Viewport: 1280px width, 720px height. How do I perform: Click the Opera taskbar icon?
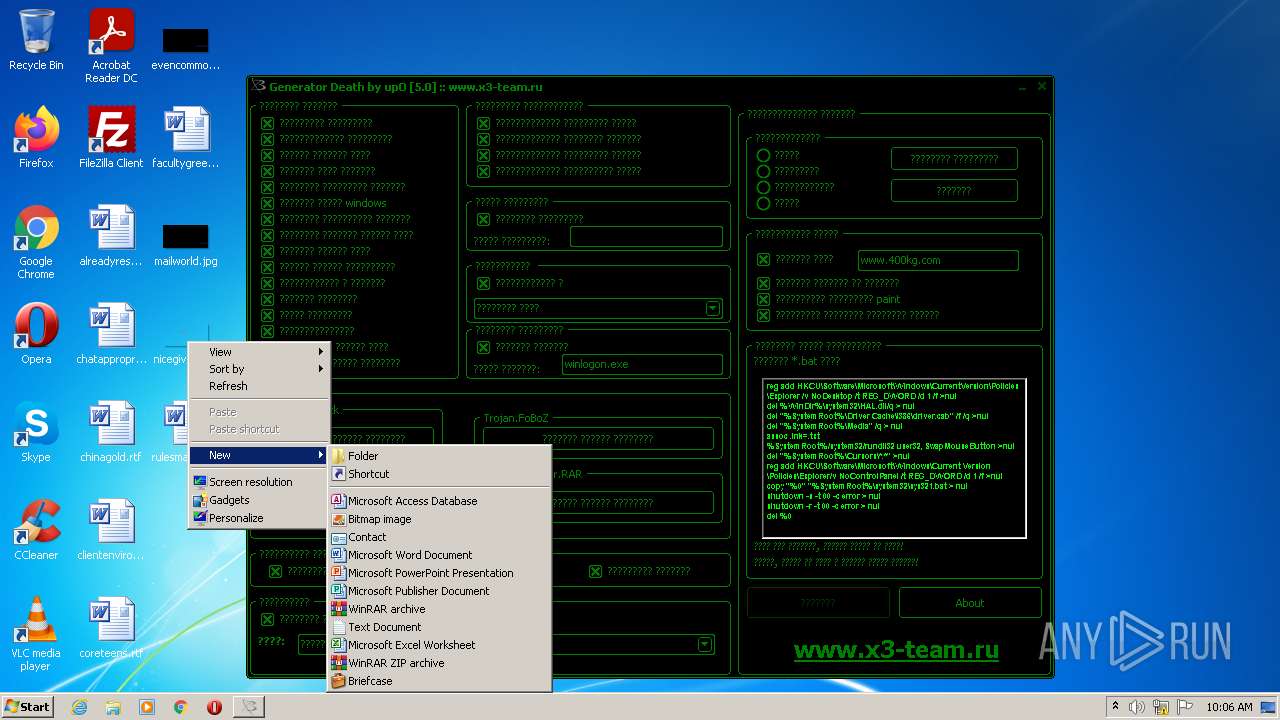pos(214,706)
